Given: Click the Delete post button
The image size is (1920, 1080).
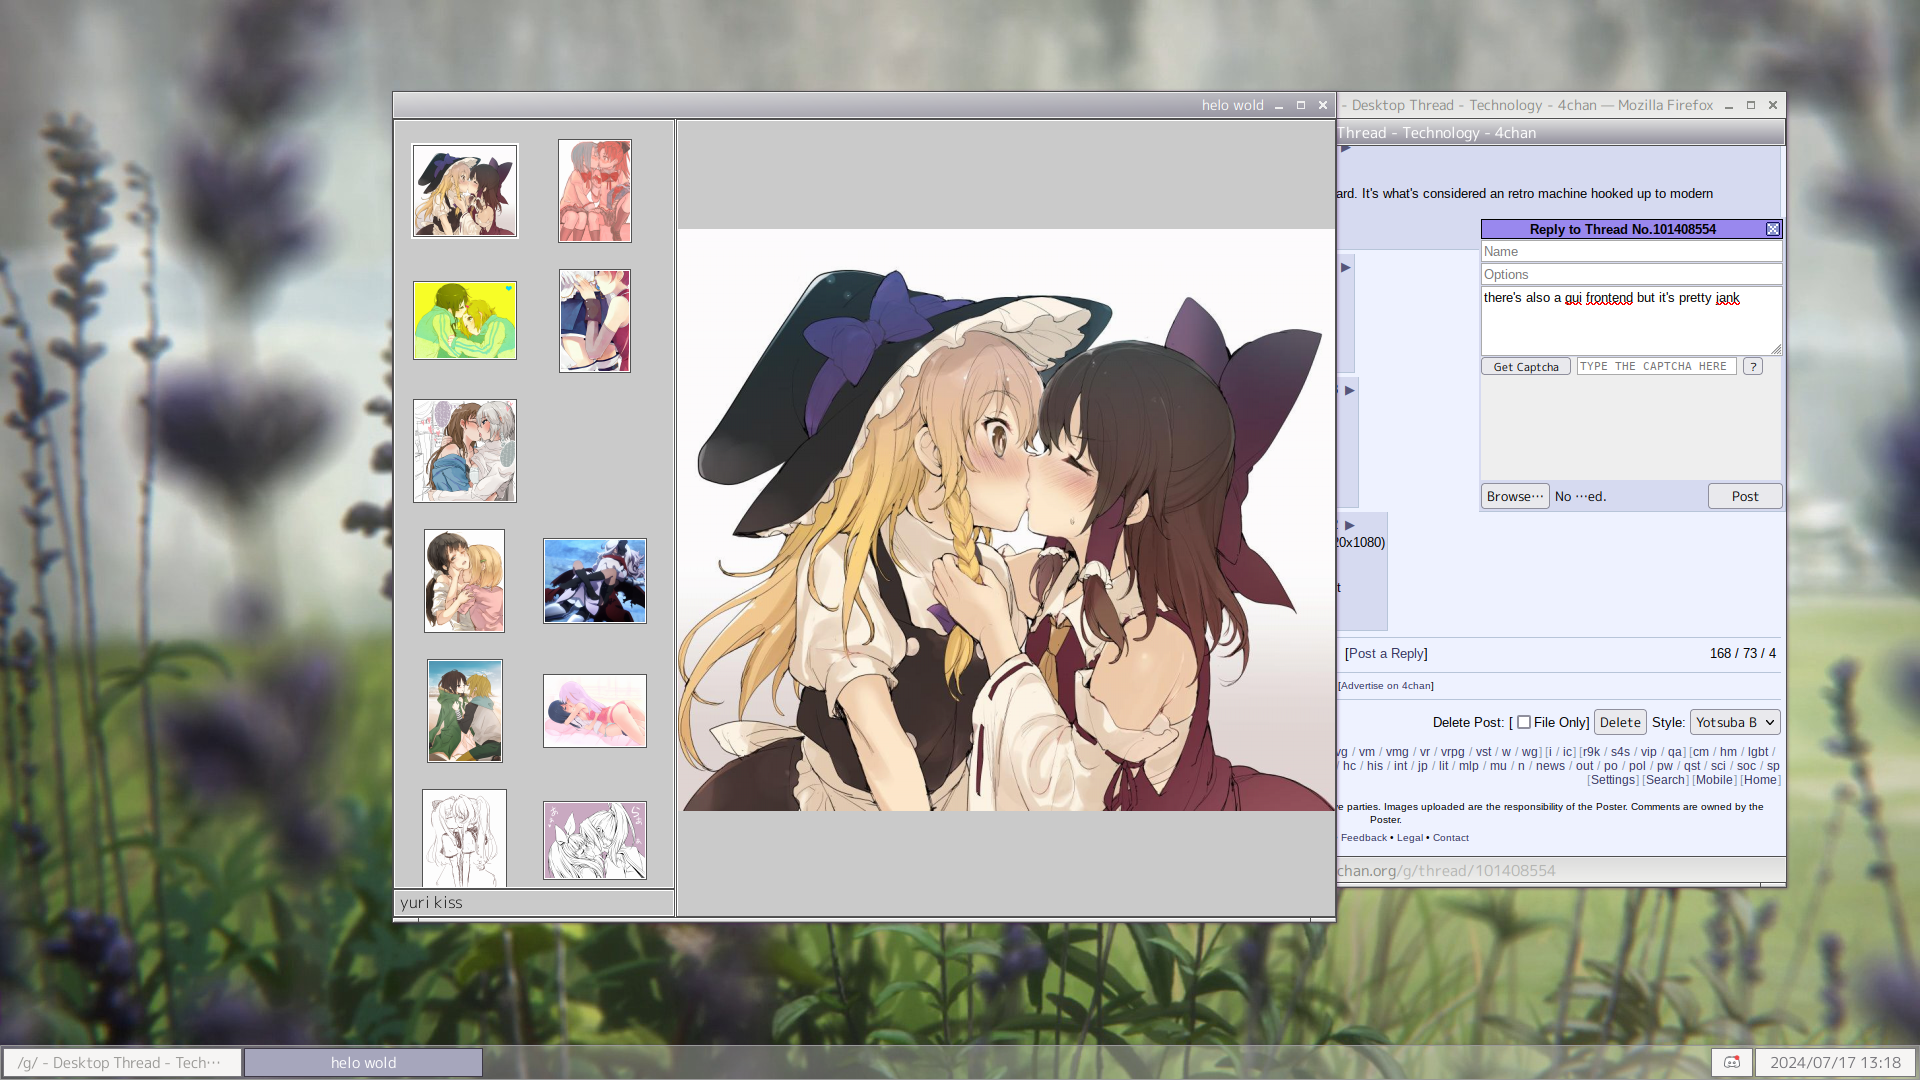Looking at the screenshot, I should click(x=1620, y=722).
